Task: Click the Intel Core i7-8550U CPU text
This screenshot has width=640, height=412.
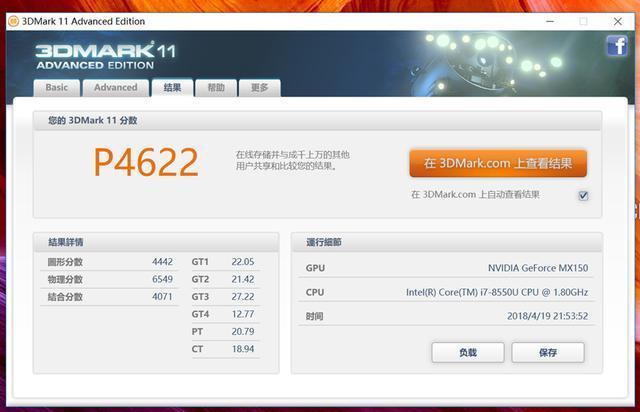Action: [x=497, y=292]
